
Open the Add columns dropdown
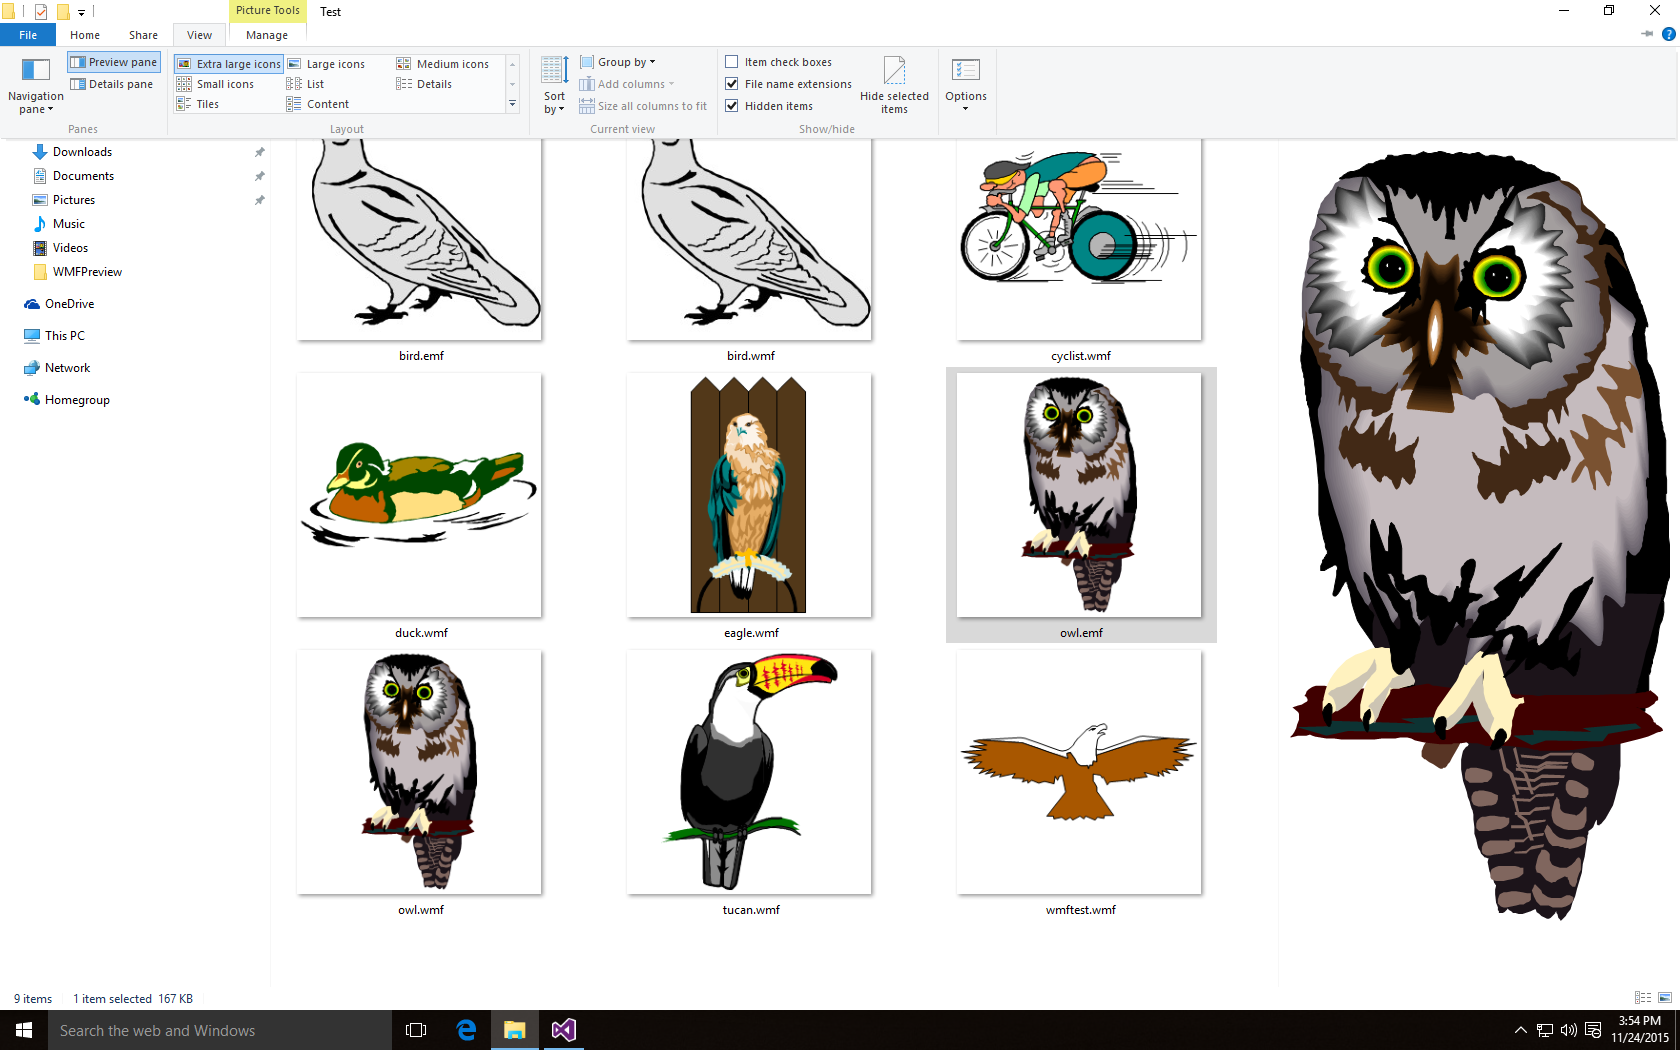point(627,84)
